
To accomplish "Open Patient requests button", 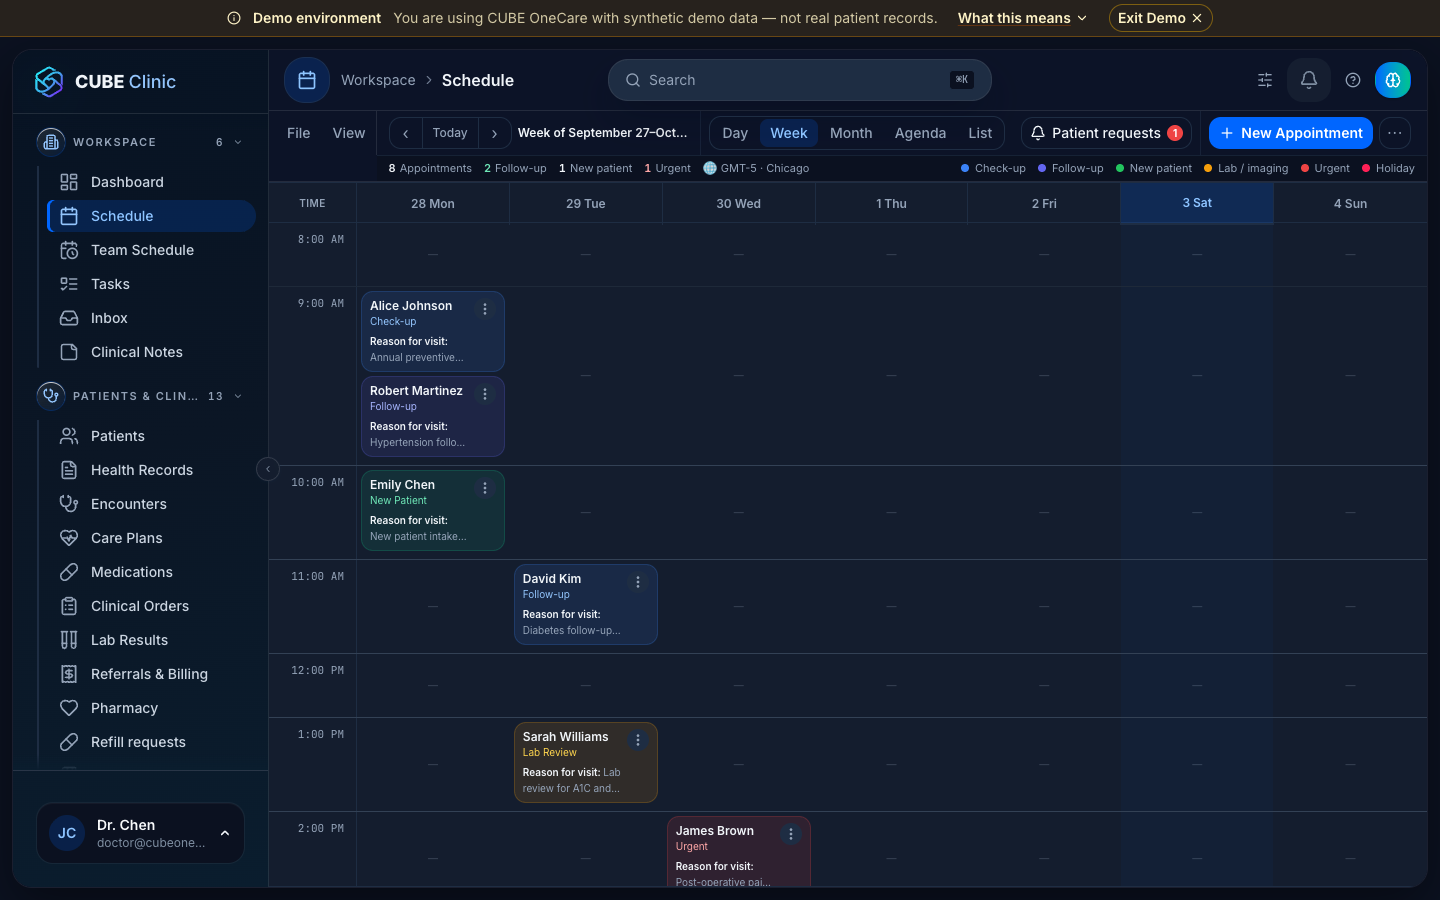I will point(1106,133).
